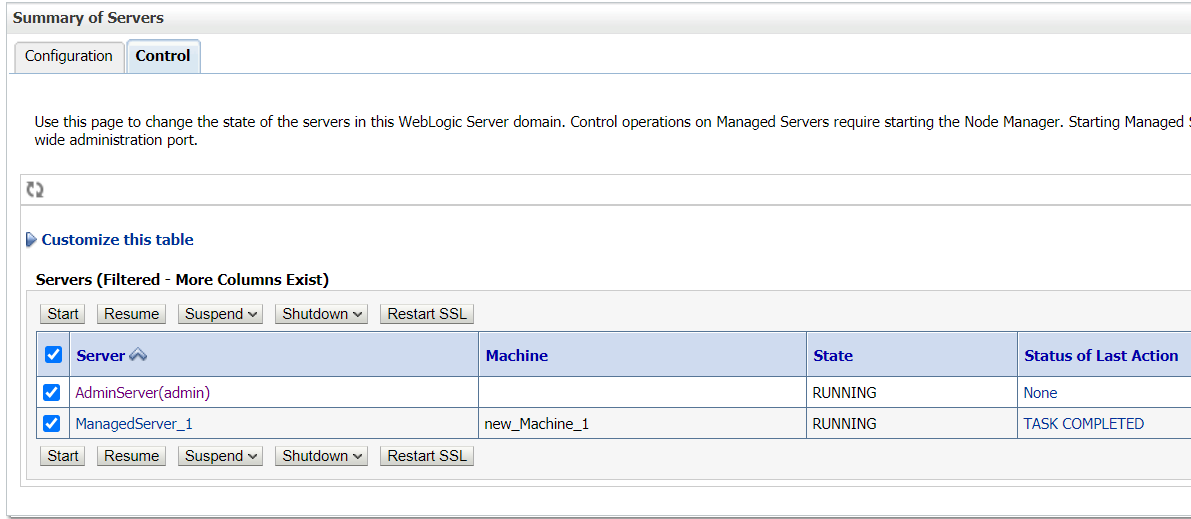Open the top Shutdown dropdown
This screenshot has height=519, width=1191.
(x=321, y=314)
